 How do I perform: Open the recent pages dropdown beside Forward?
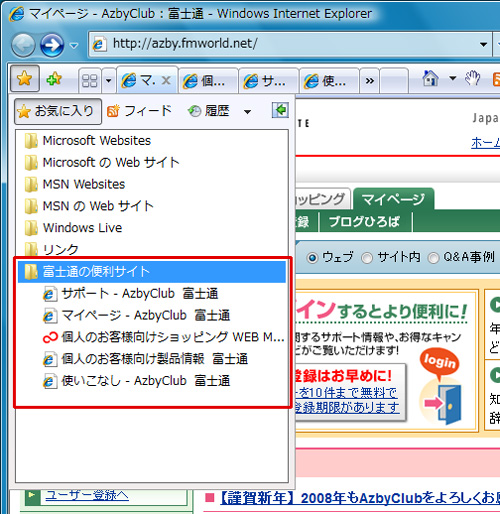tap(74, 45)
